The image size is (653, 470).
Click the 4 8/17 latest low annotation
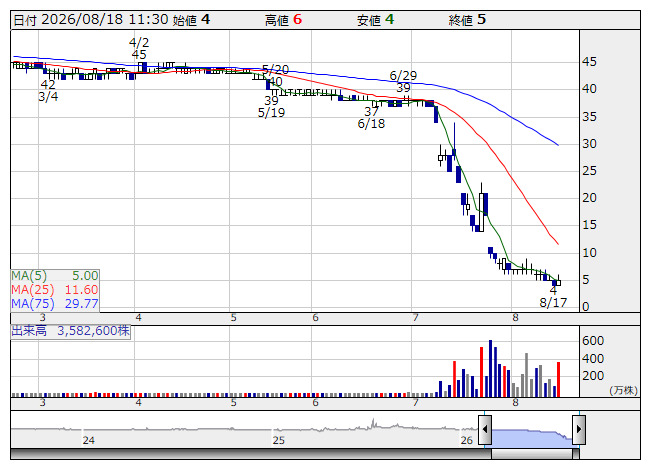[x=553, y=297]
